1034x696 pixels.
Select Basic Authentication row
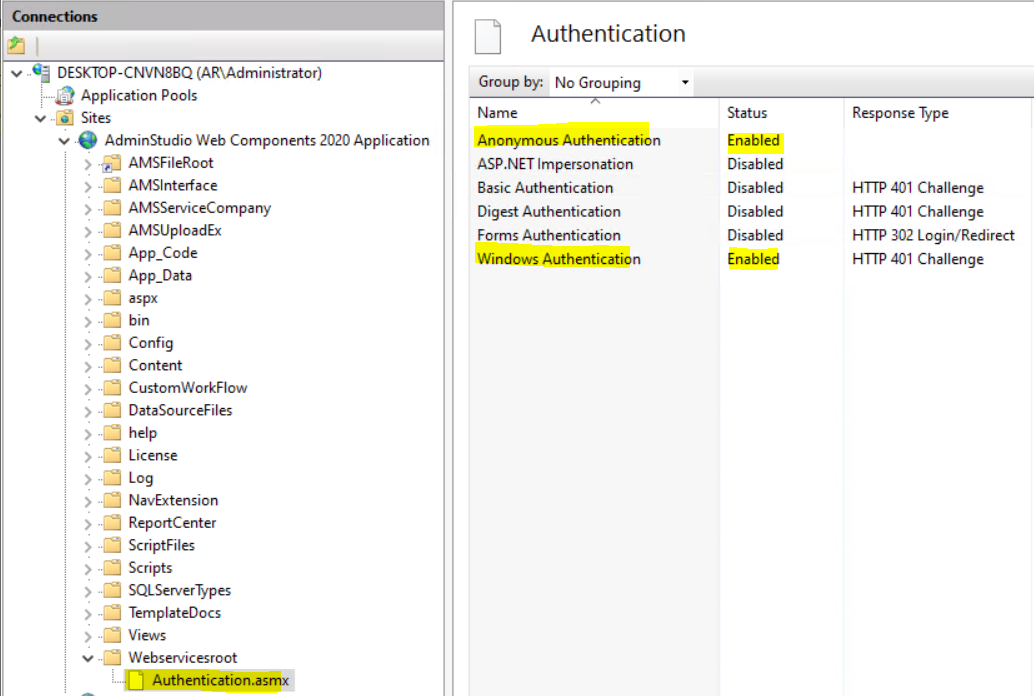pyautogui.click(x=750, y=188)
